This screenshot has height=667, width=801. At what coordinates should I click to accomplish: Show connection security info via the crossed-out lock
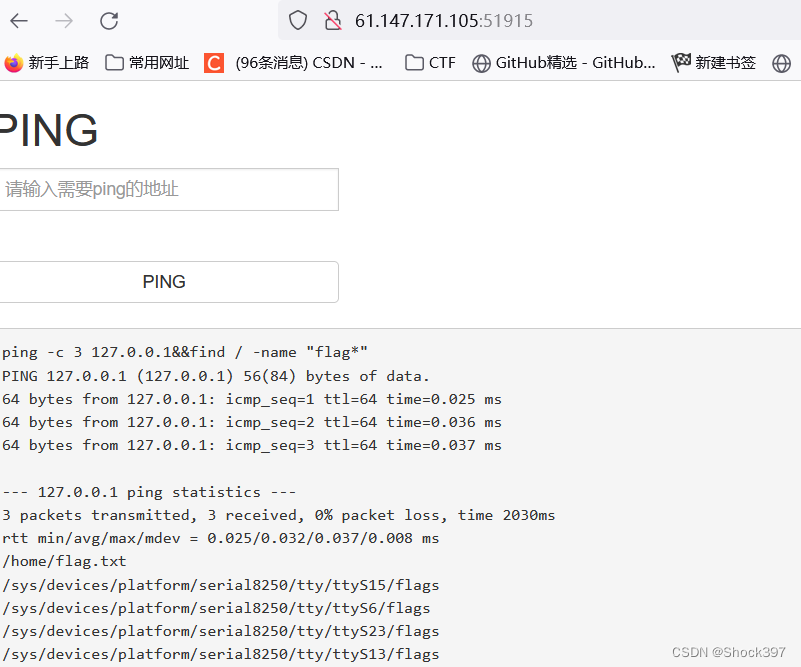(x=333, y=21)
